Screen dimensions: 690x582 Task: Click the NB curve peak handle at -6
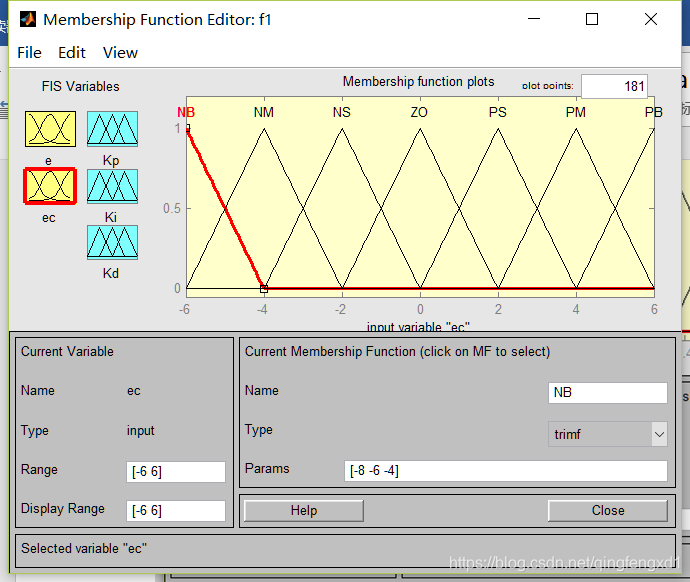tap(187, 128)
